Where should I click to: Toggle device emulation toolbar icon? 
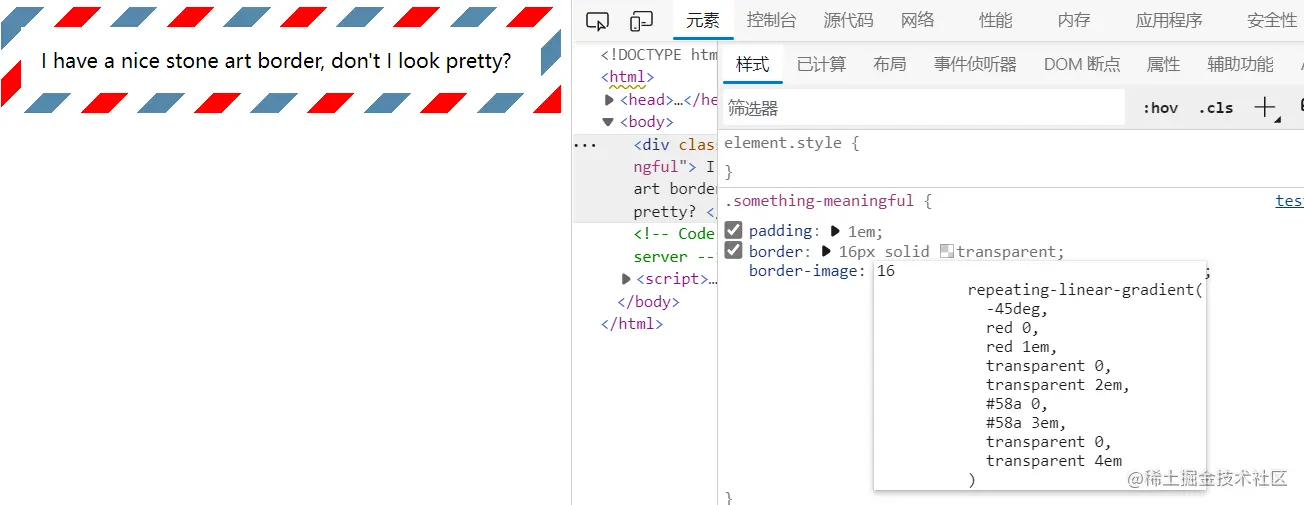[x=641, y=21]
